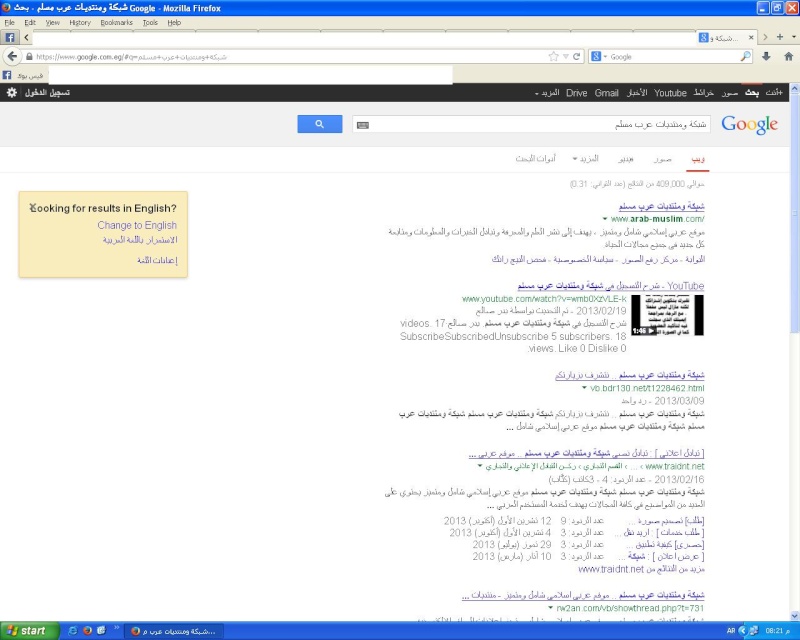
Task: Open Youtube from the black Google bar
Action: pyautogui.click(x=670, y=93)
